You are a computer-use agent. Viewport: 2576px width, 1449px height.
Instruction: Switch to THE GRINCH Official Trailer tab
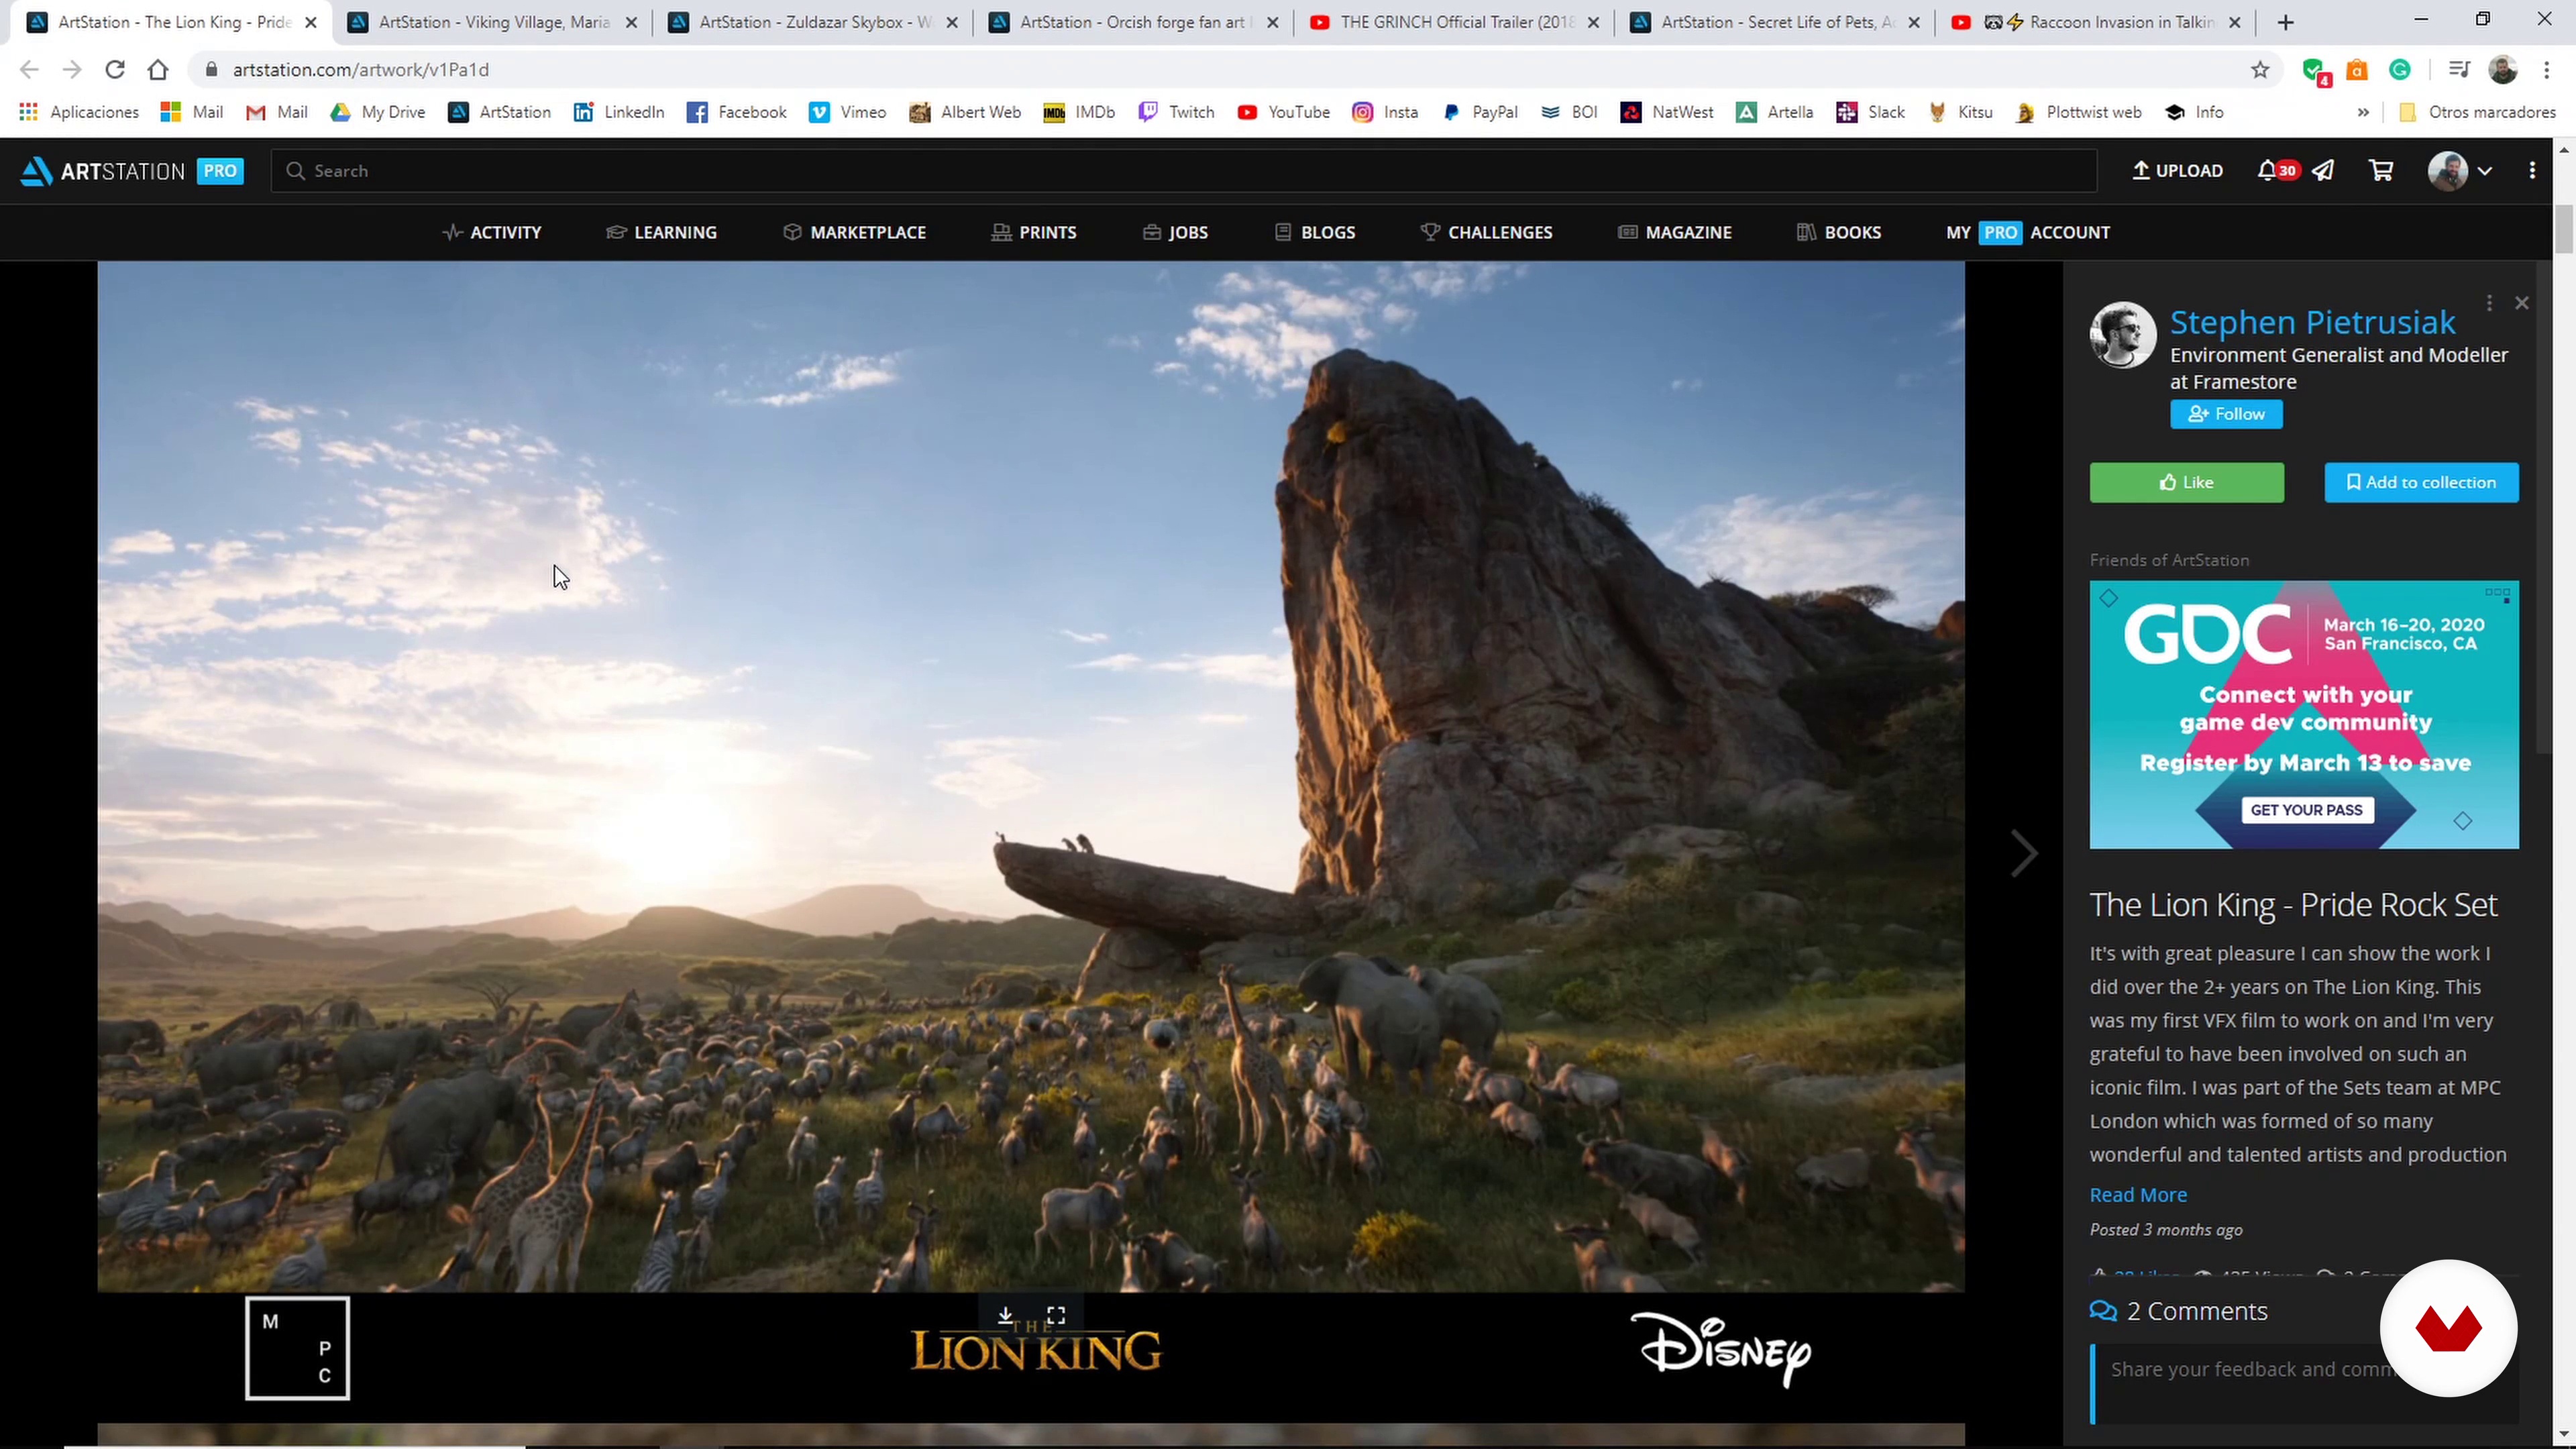(x=1456, y=22)
